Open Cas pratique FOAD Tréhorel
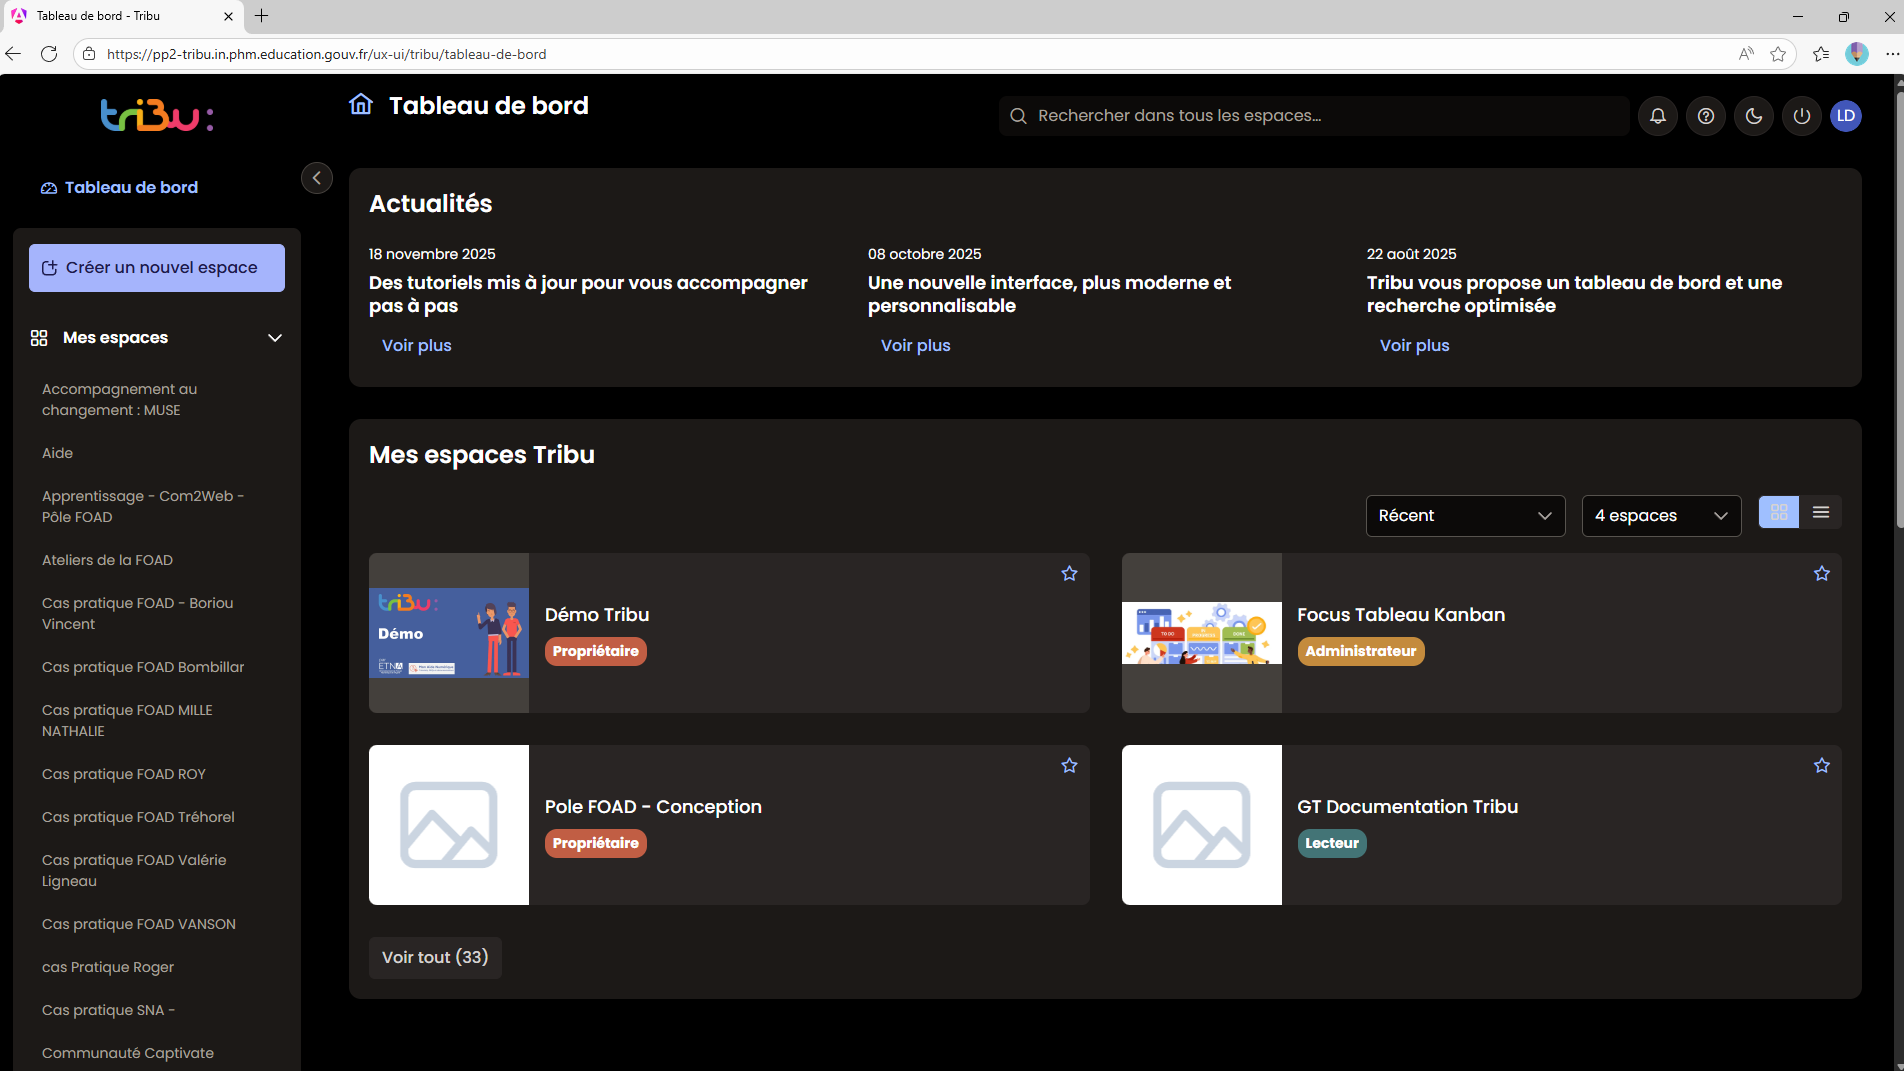This screenshot has height=1071, width=1904. [138, 817]
